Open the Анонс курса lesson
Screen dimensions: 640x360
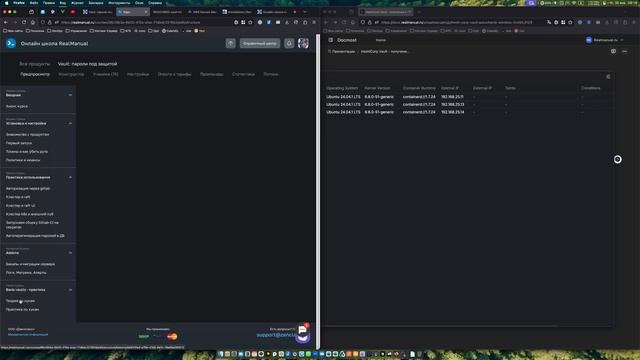tap(17, 106)
